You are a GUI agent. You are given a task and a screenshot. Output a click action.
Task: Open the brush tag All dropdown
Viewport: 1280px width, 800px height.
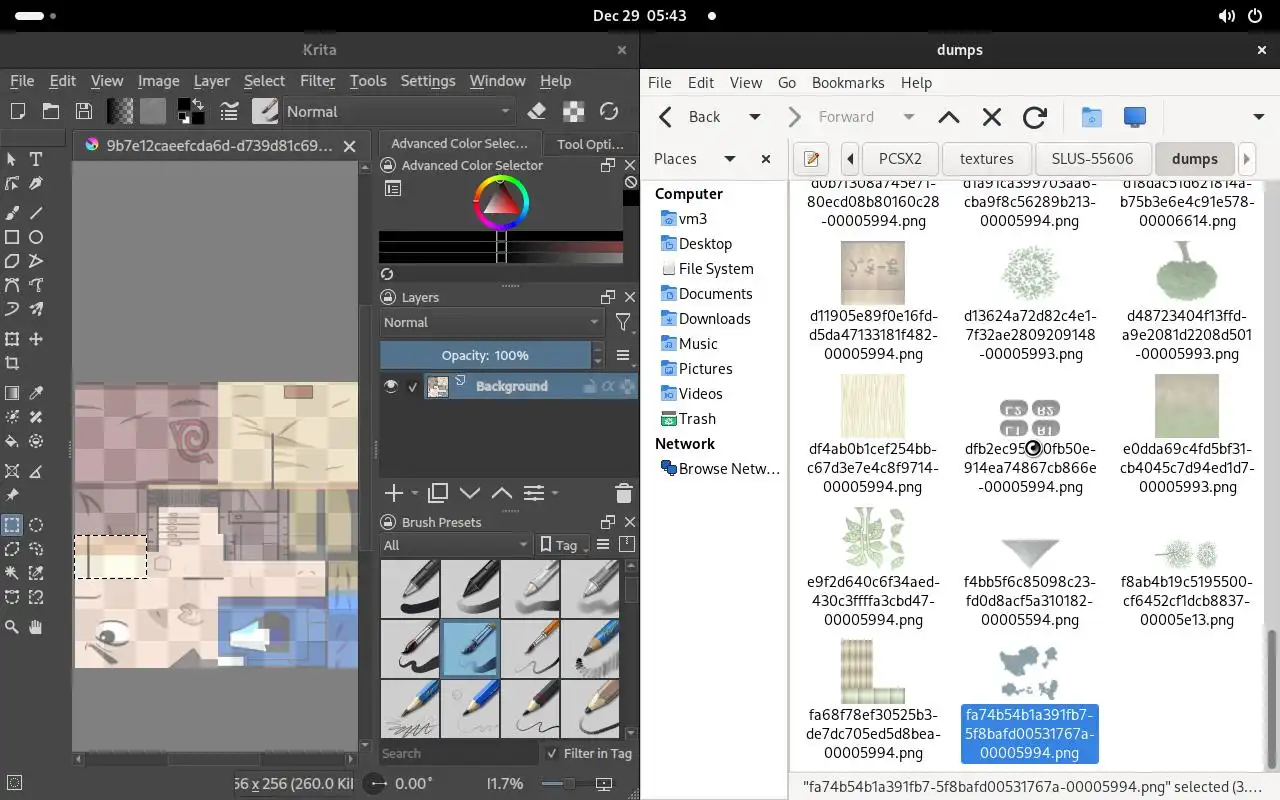click(x=455, y=545)
